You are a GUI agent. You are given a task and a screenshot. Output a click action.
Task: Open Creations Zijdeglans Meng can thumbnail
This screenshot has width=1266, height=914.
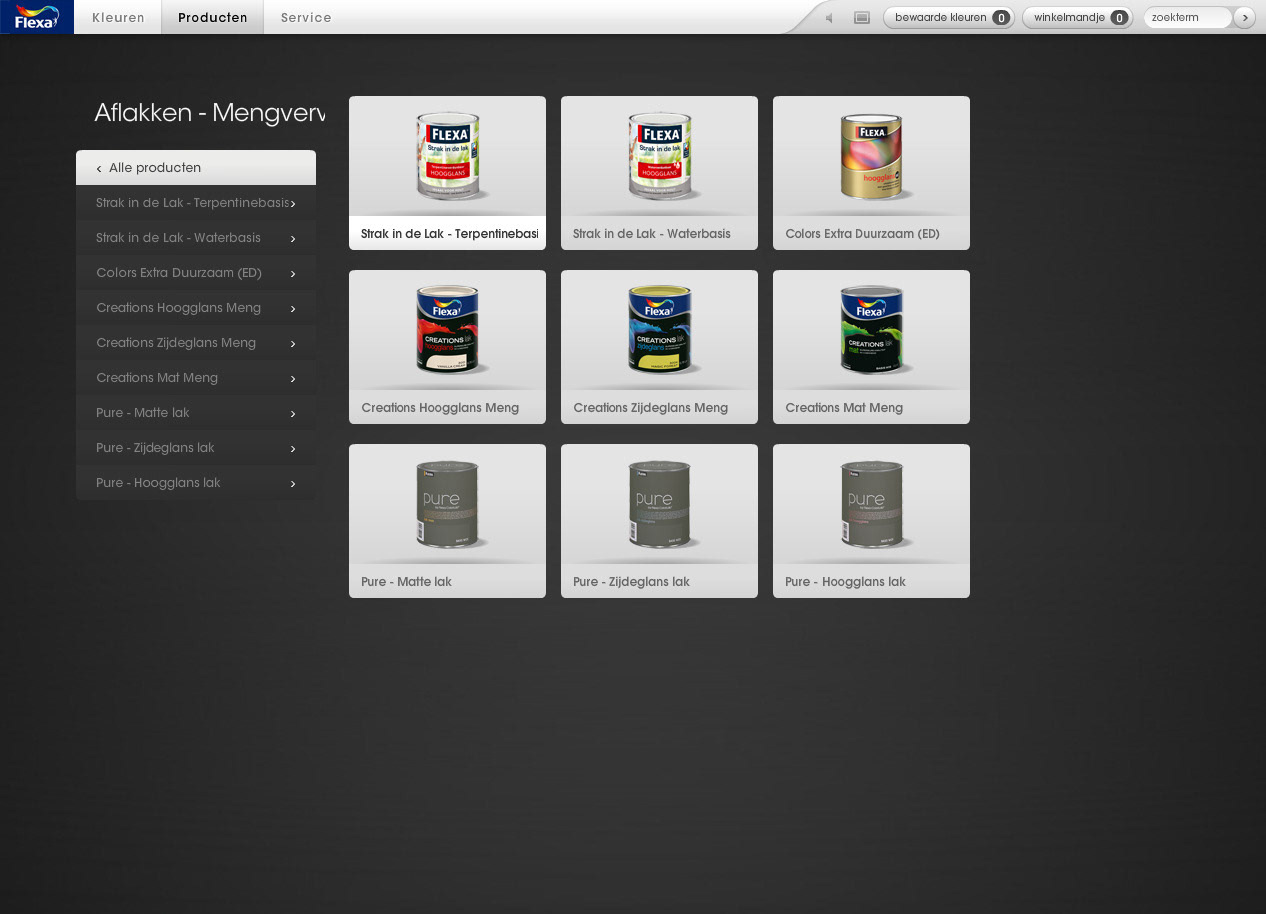[x=660, y=331]
